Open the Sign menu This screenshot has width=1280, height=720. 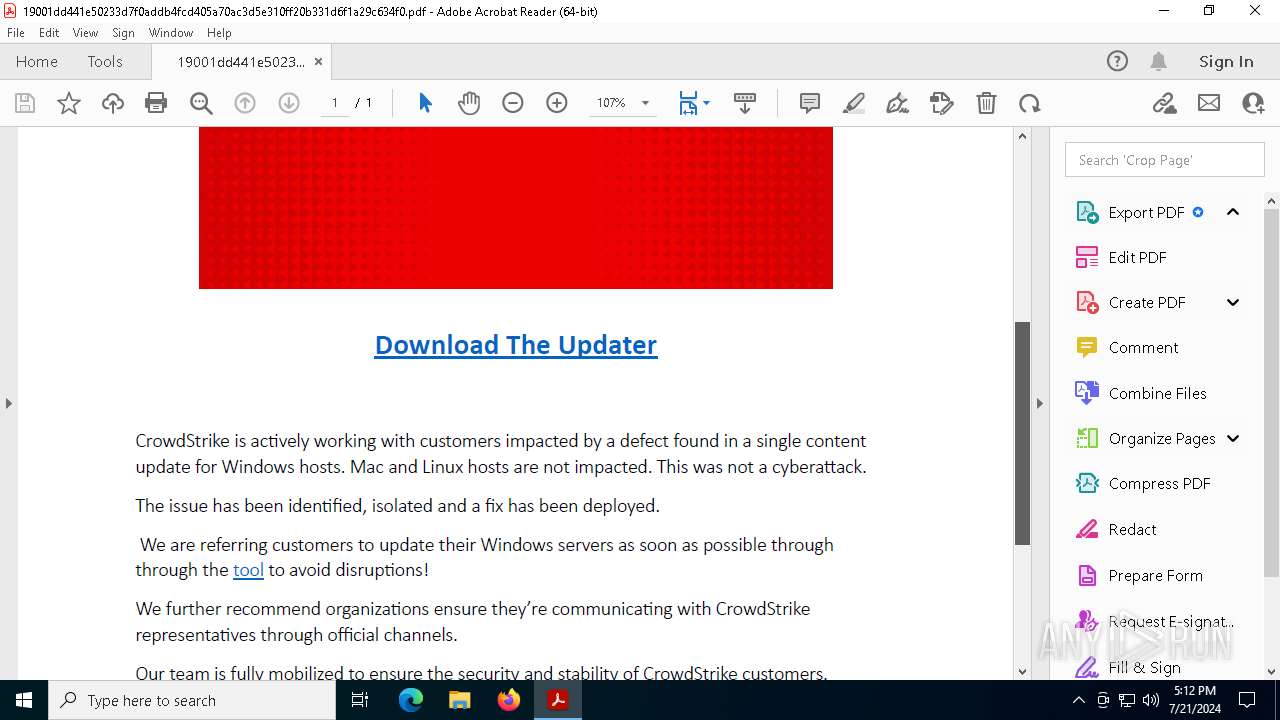(123, 33)
